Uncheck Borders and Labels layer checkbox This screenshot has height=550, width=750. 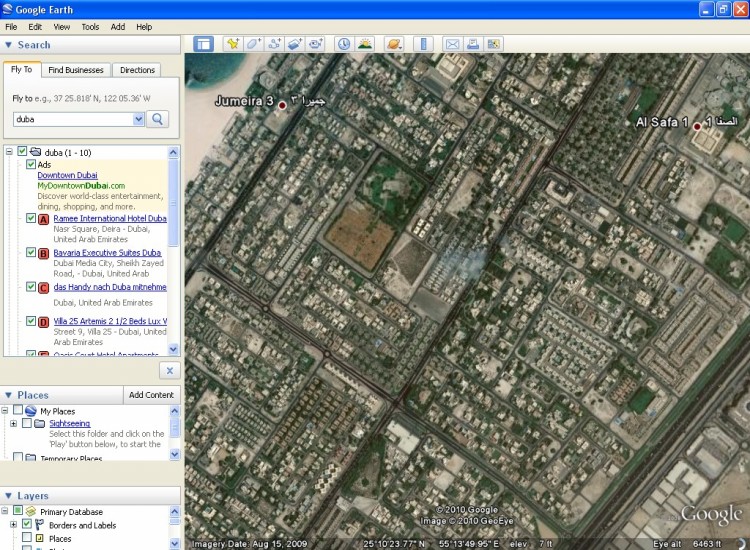pos(27,524)
